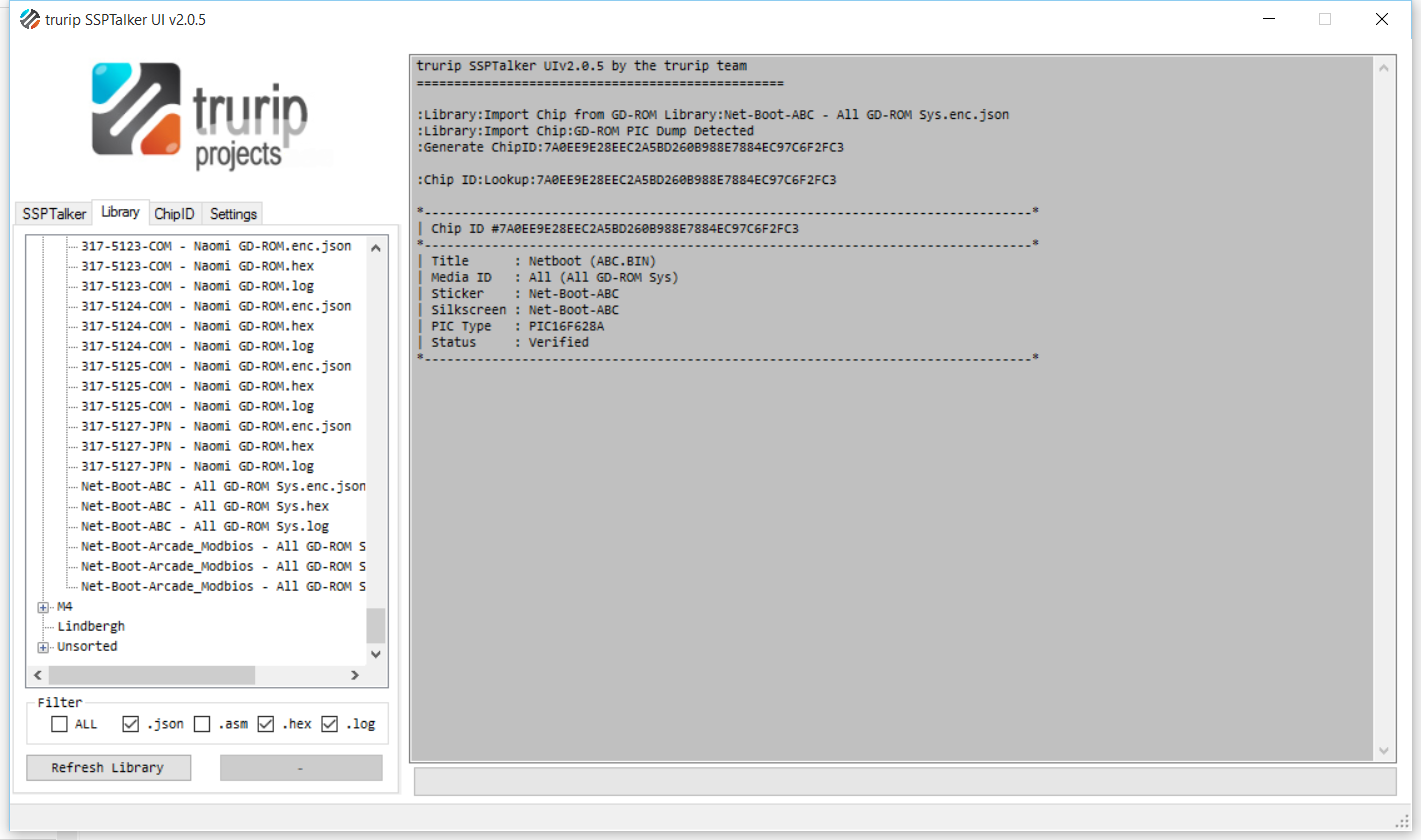Click the Refresh Library button
1421x840 pixels.
[x=107, y=767]
